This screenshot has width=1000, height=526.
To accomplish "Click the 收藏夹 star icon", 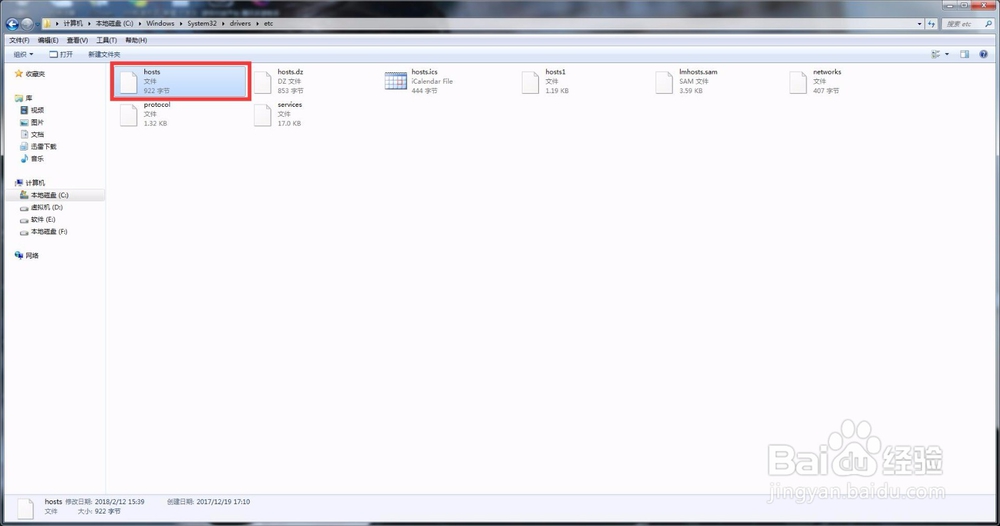I will coord(18,74).
